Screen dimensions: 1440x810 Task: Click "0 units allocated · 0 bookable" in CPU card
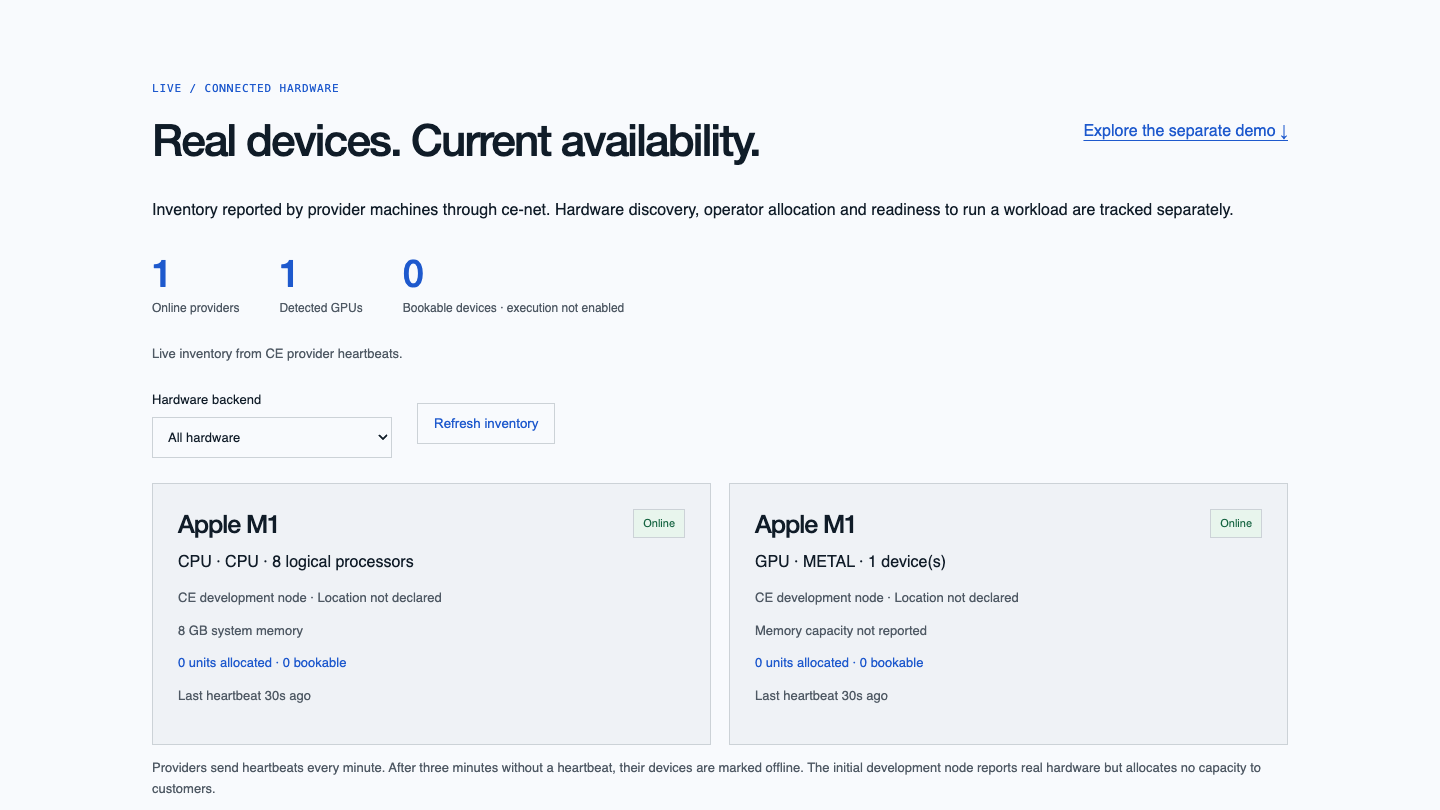(262, 663)
